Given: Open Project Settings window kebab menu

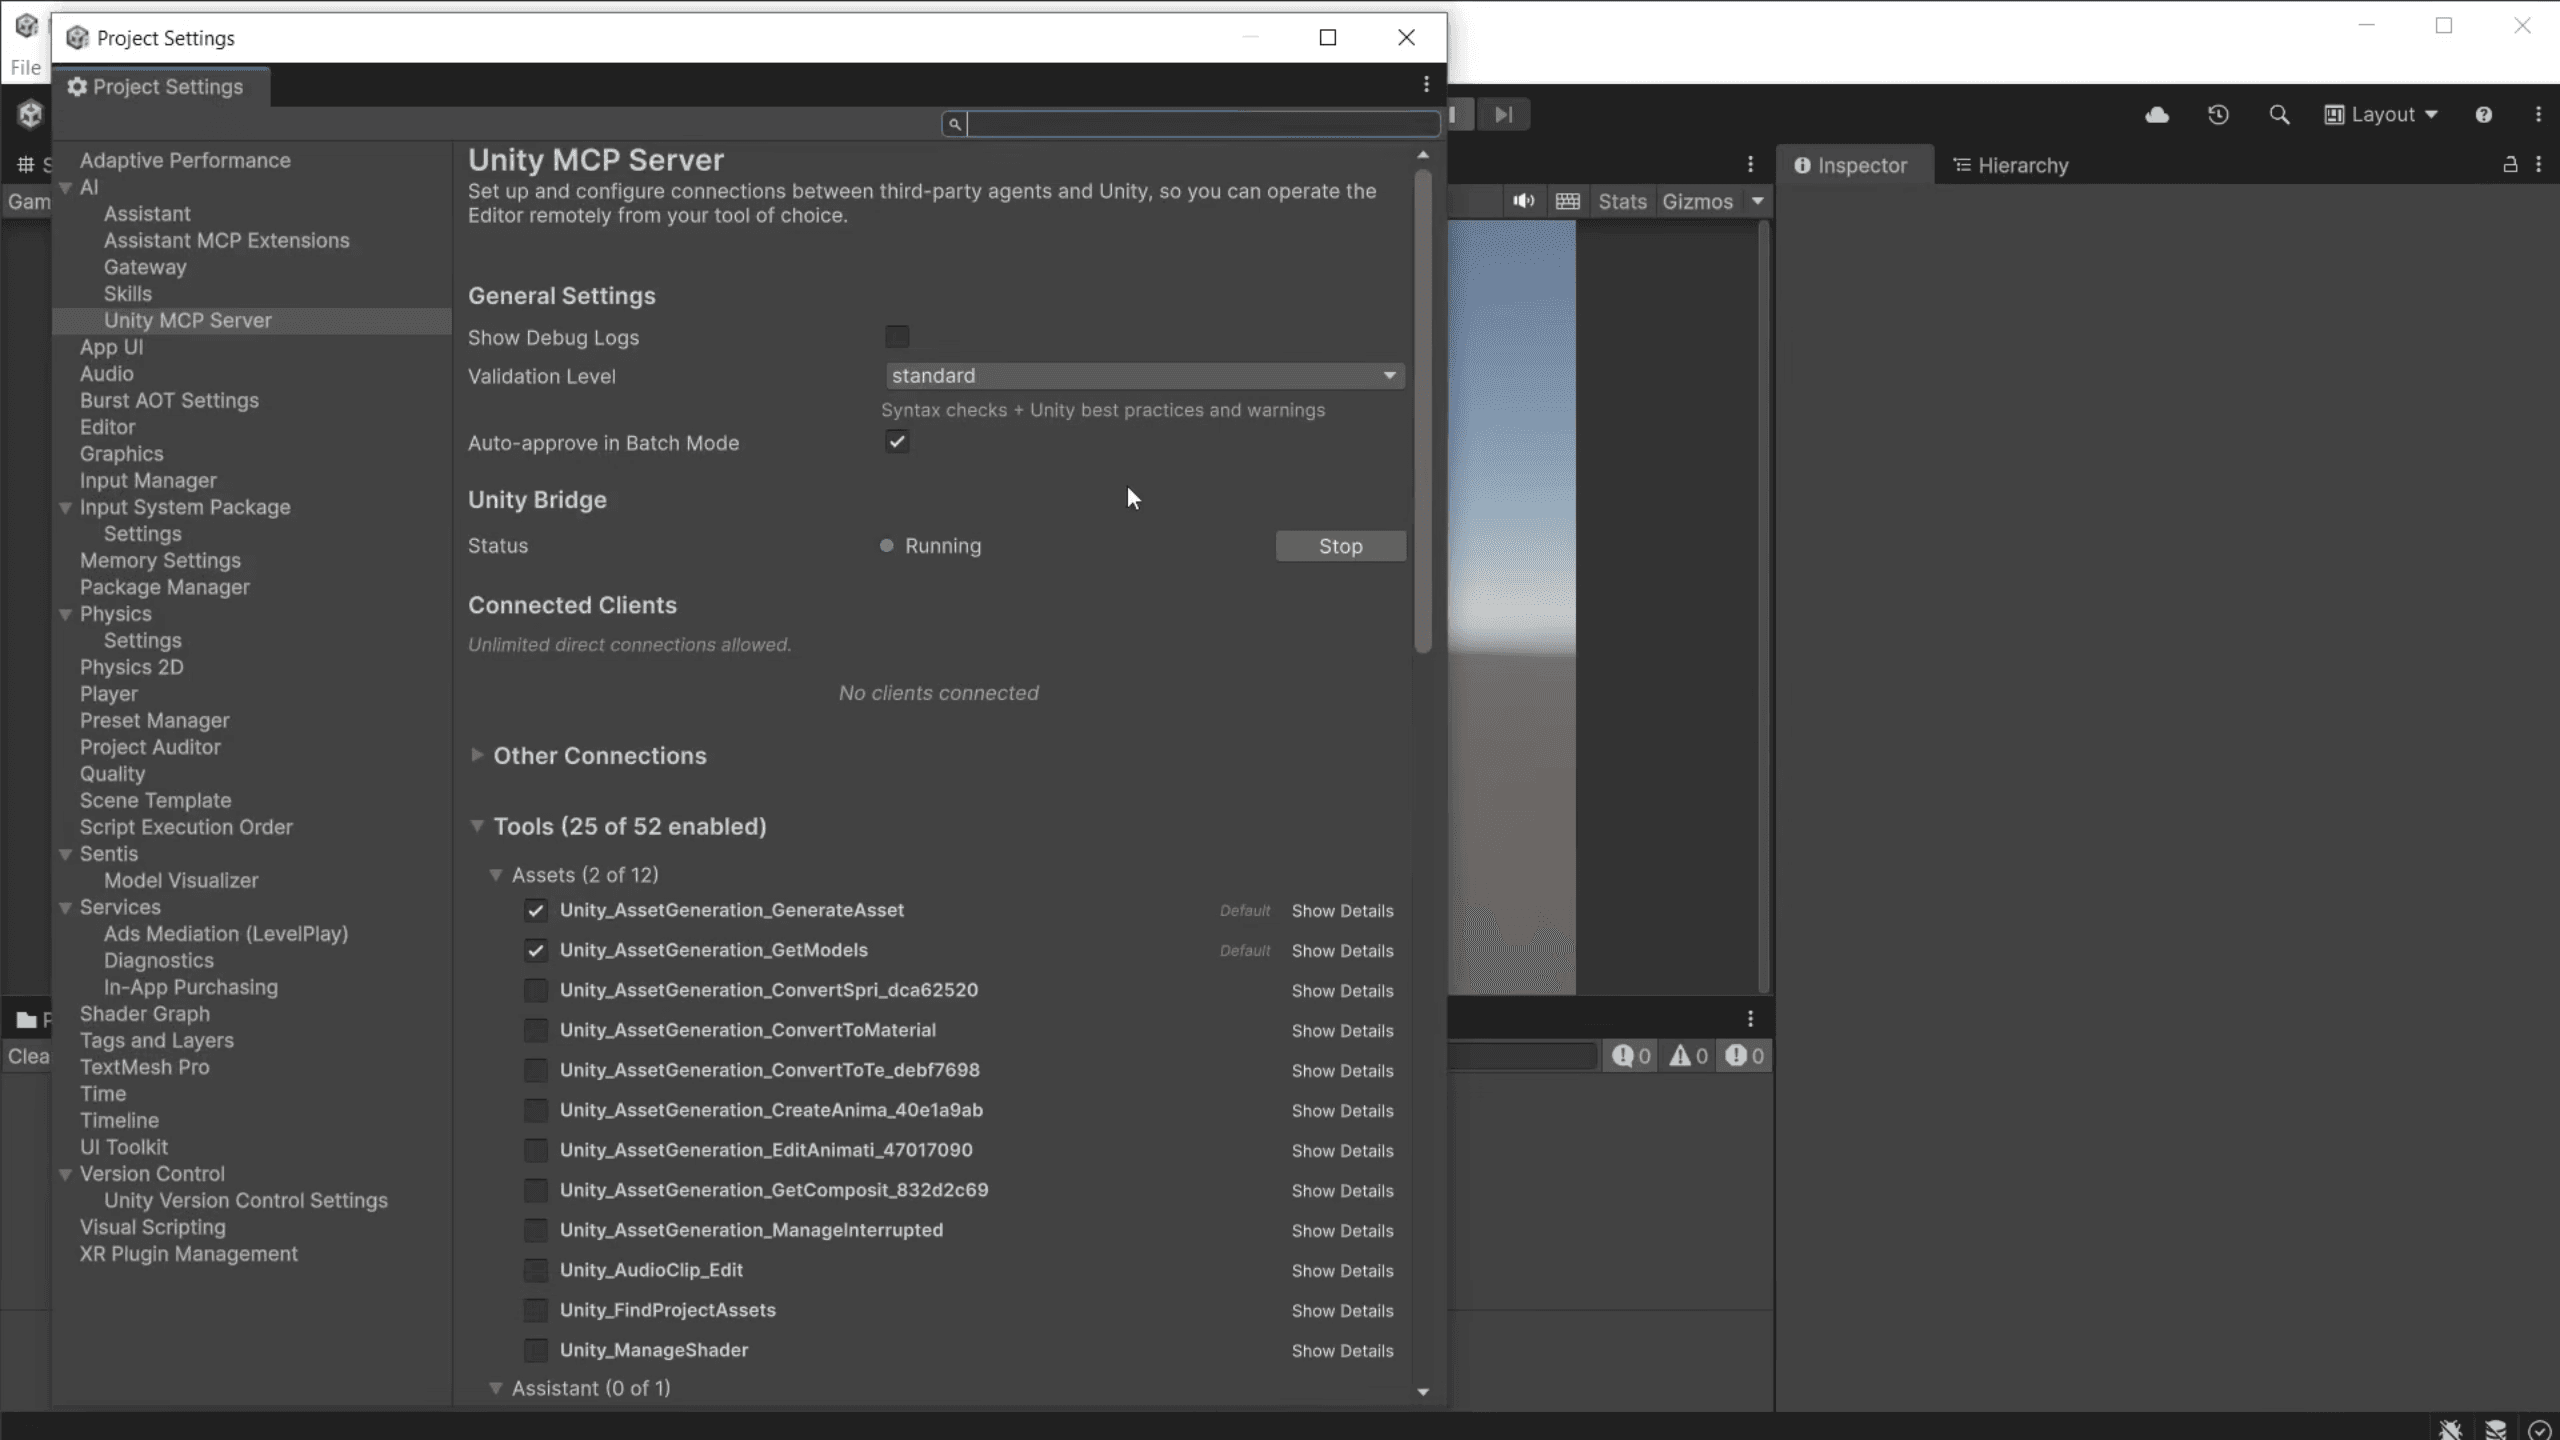Looking at the screenshot, I should (x=1426, y=85).
